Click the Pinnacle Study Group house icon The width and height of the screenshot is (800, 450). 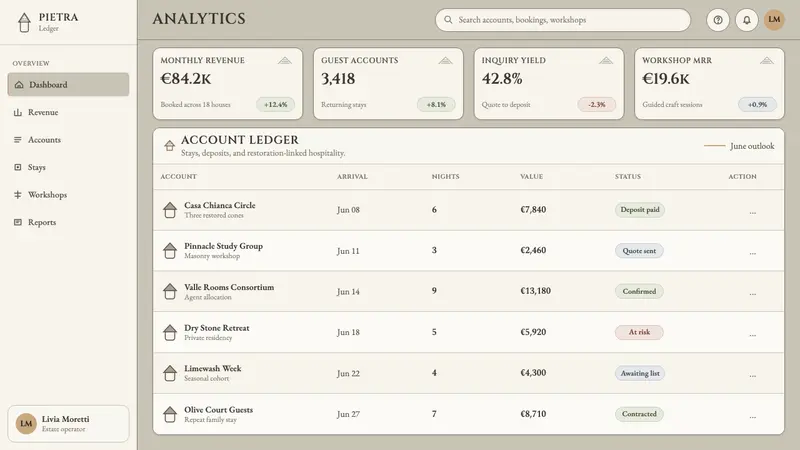click(x=170, y=251)
